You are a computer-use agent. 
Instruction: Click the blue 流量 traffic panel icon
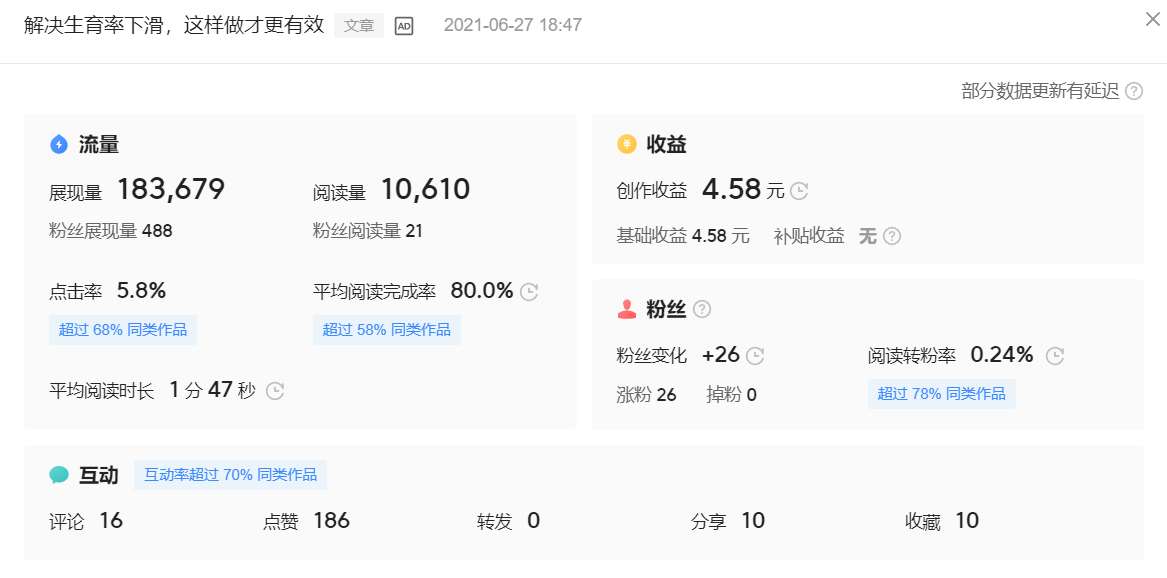[x=58, y=144]
